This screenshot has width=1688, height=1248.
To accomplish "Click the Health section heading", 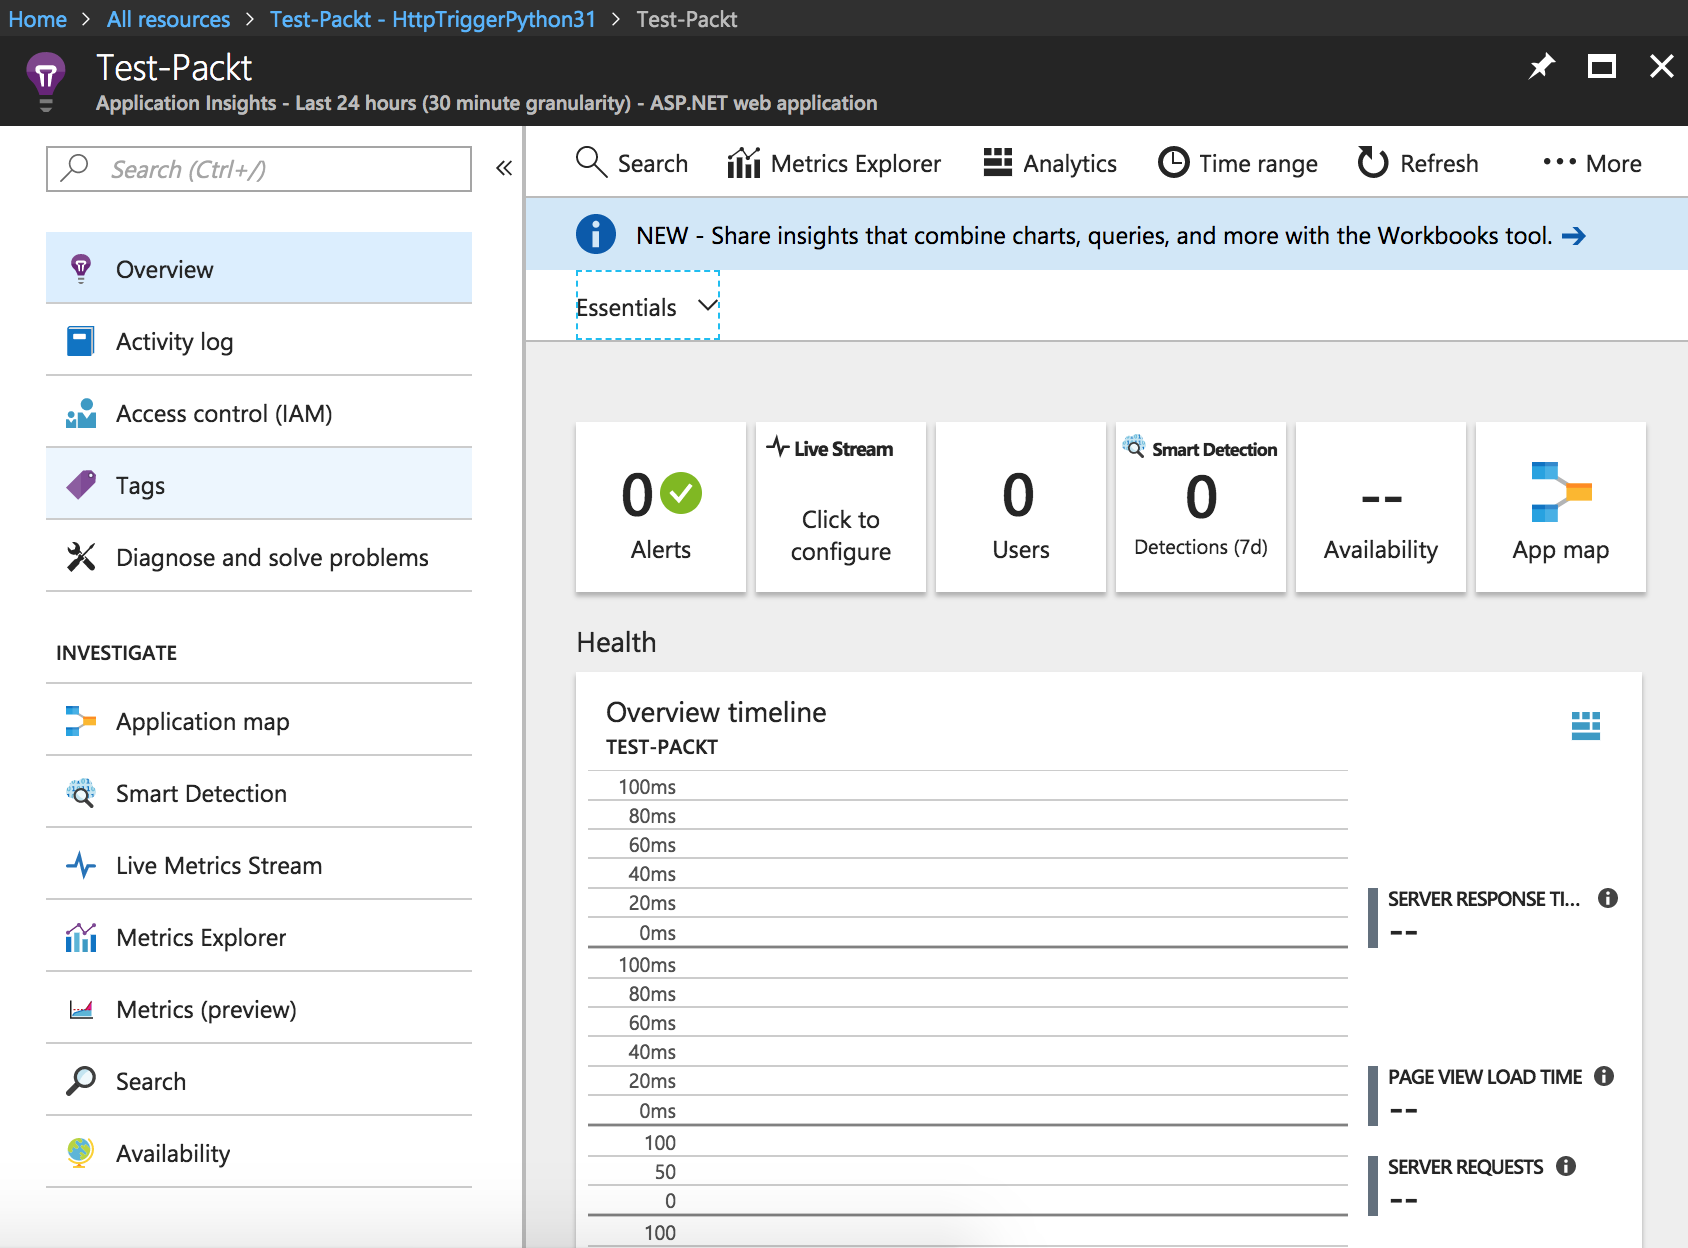I will (x=616, y=642).
